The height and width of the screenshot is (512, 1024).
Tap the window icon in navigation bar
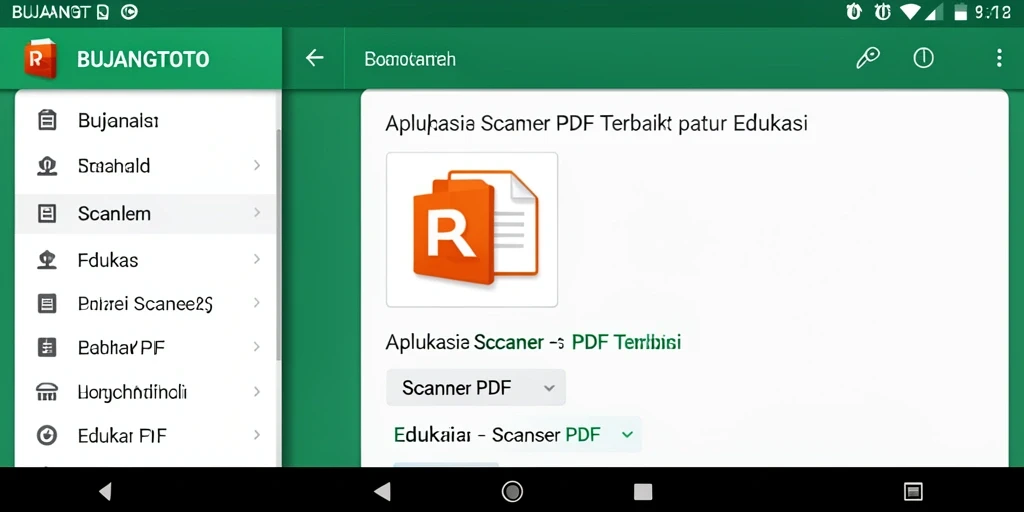(912, 491)
